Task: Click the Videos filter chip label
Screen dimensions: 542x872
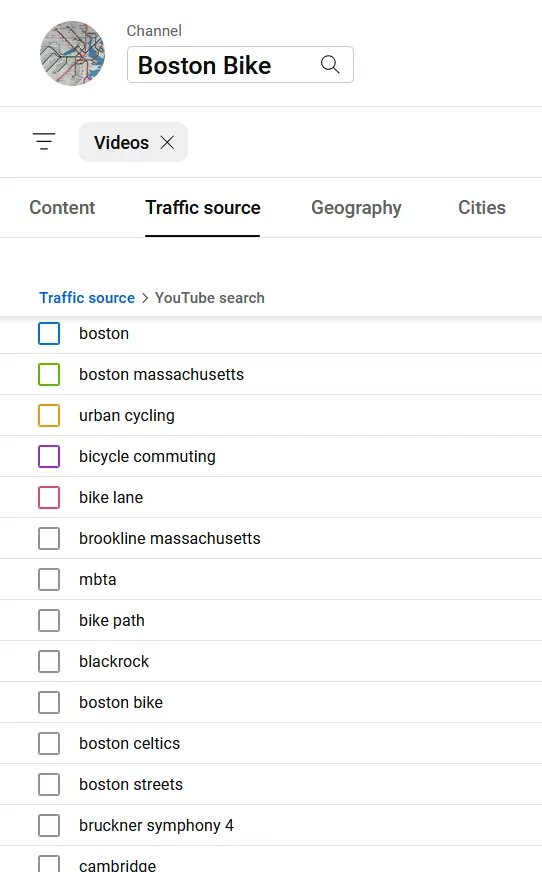Action: tap(121, 142)
